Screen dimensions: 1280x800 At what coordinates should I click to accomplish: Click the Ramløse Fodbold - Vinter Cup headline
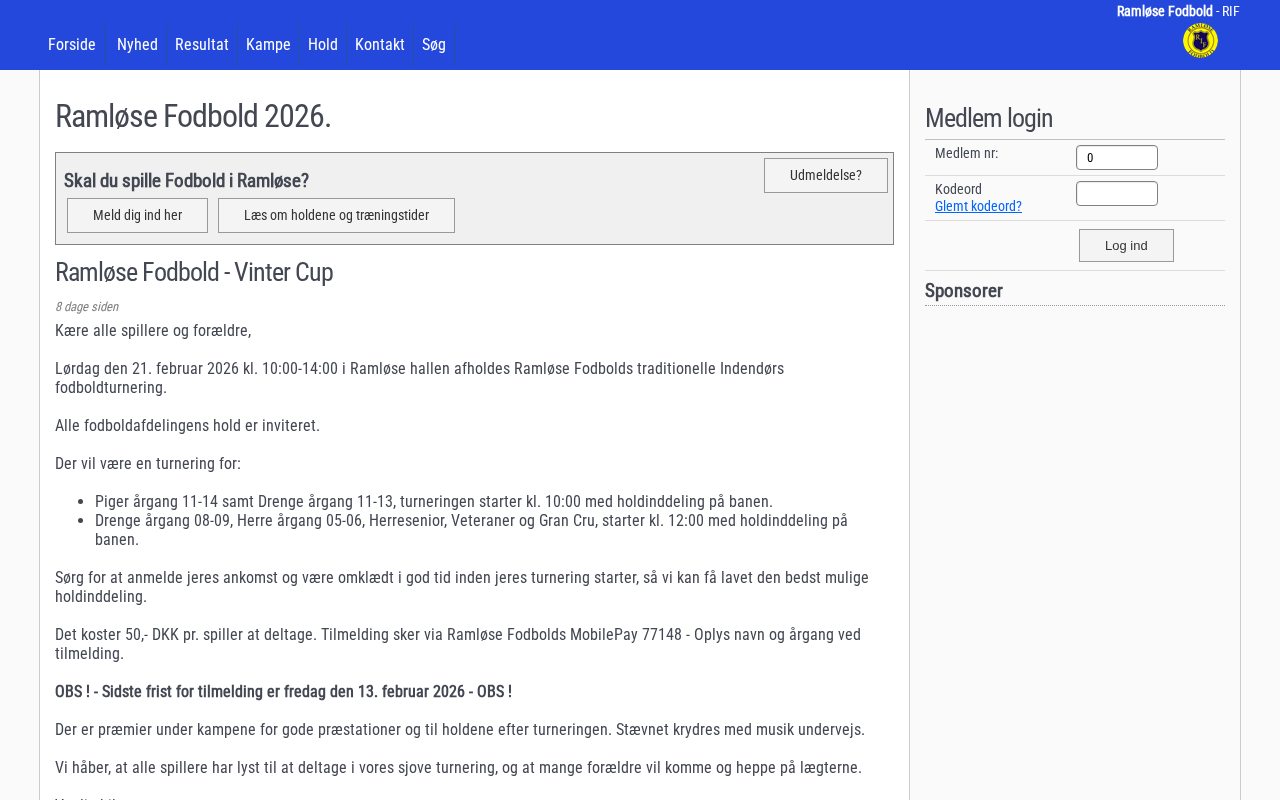click(194, 272)
